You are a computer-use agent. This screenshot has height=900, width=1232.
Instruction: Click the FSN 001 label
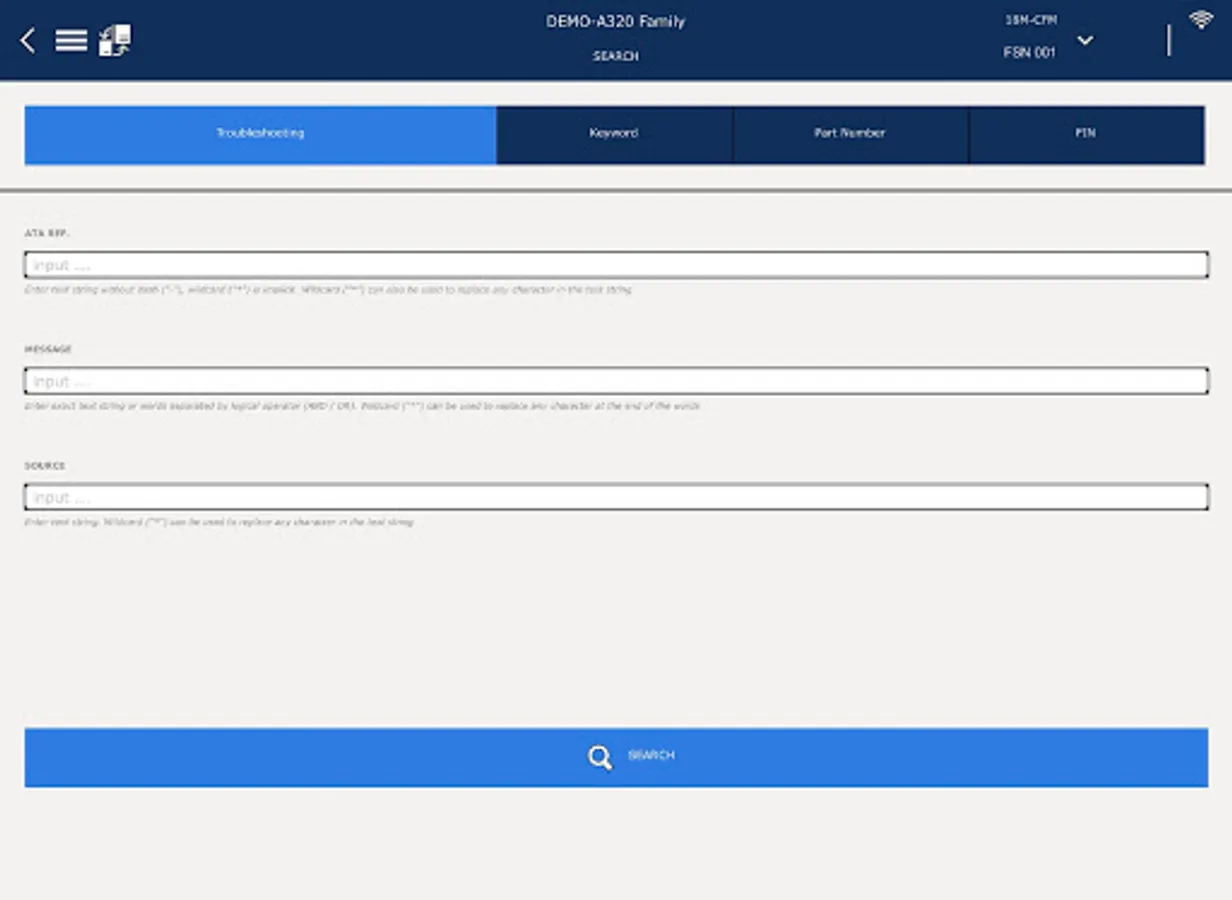(1030, 52)
